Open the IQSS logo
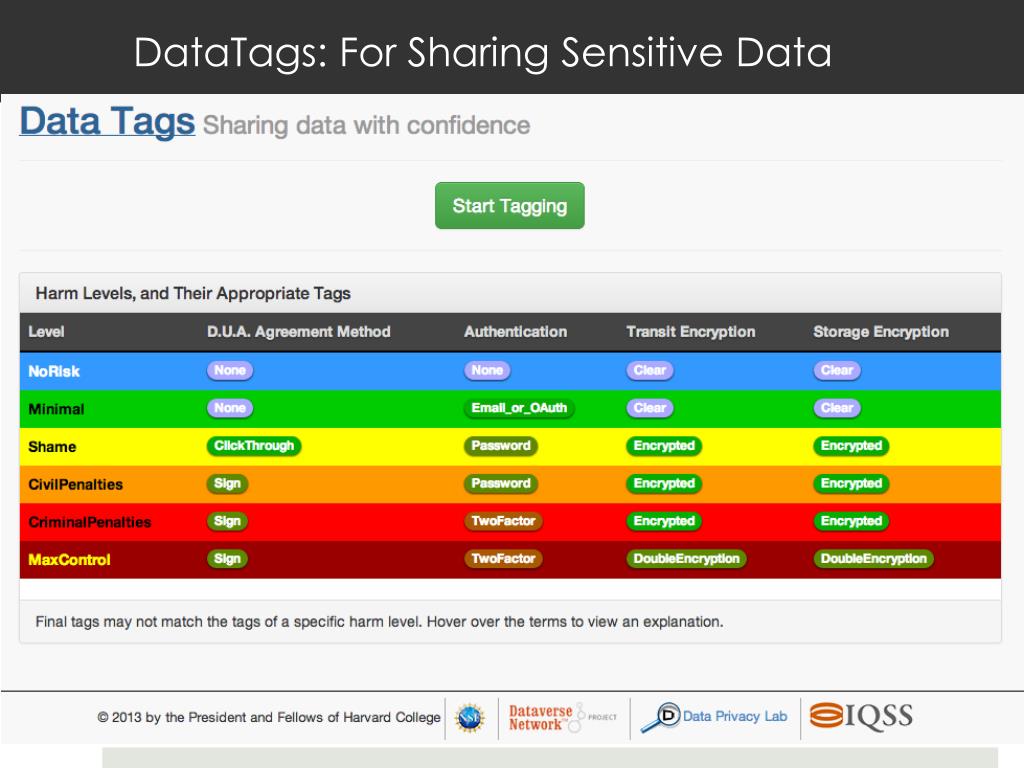 pos(861,716)
